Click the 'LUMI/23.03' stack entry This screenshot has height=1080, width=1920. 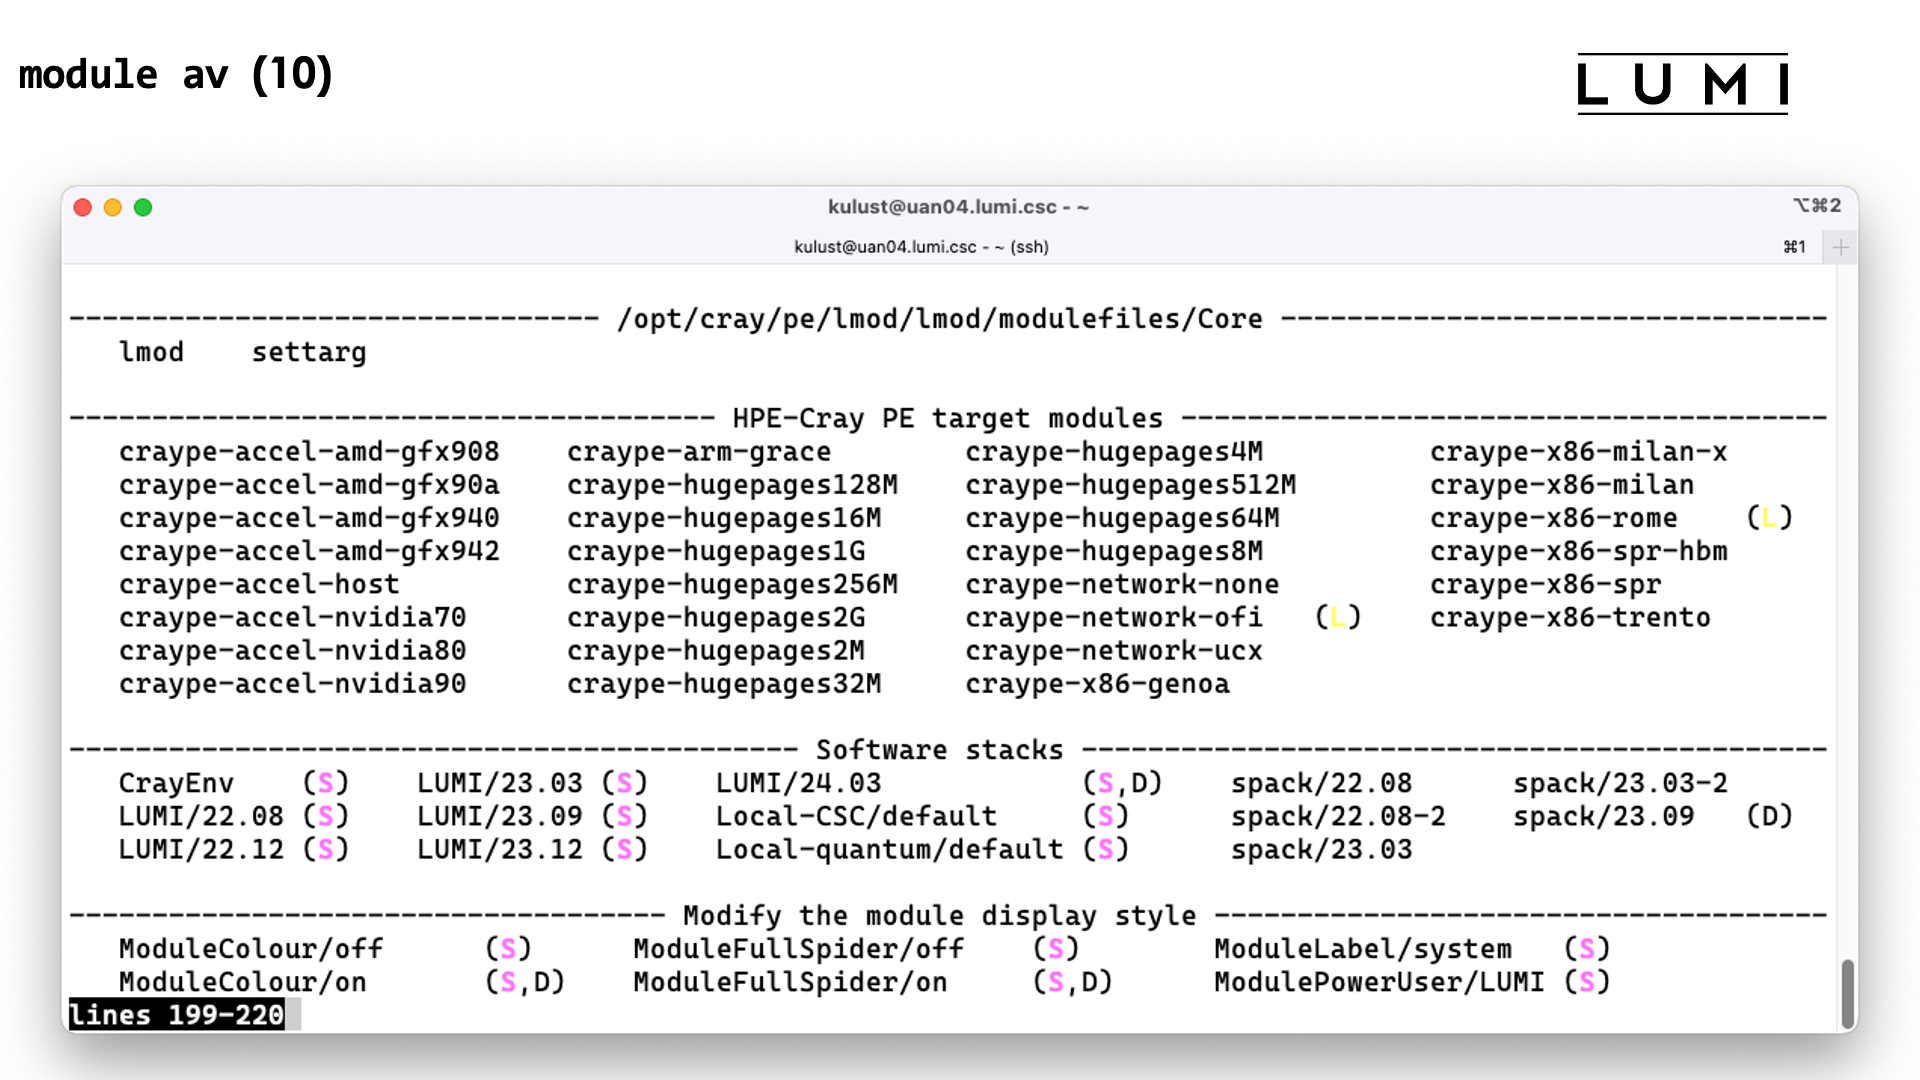tap(499, 783)
